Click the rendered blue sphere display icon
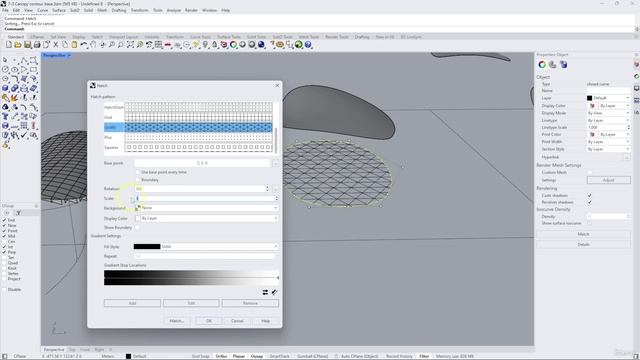The image size is (640, 360). (261, 44)
